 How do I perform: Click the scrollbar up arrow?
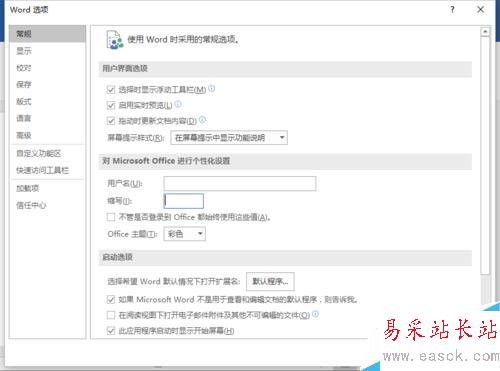pyautogui.click(x=485, y=32)
